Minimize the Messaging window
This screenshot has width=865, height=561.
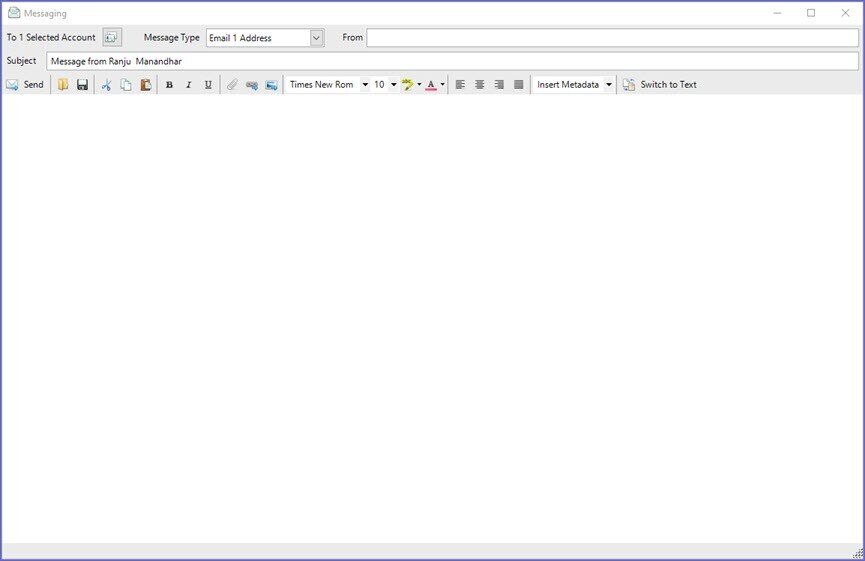(777, 13)
